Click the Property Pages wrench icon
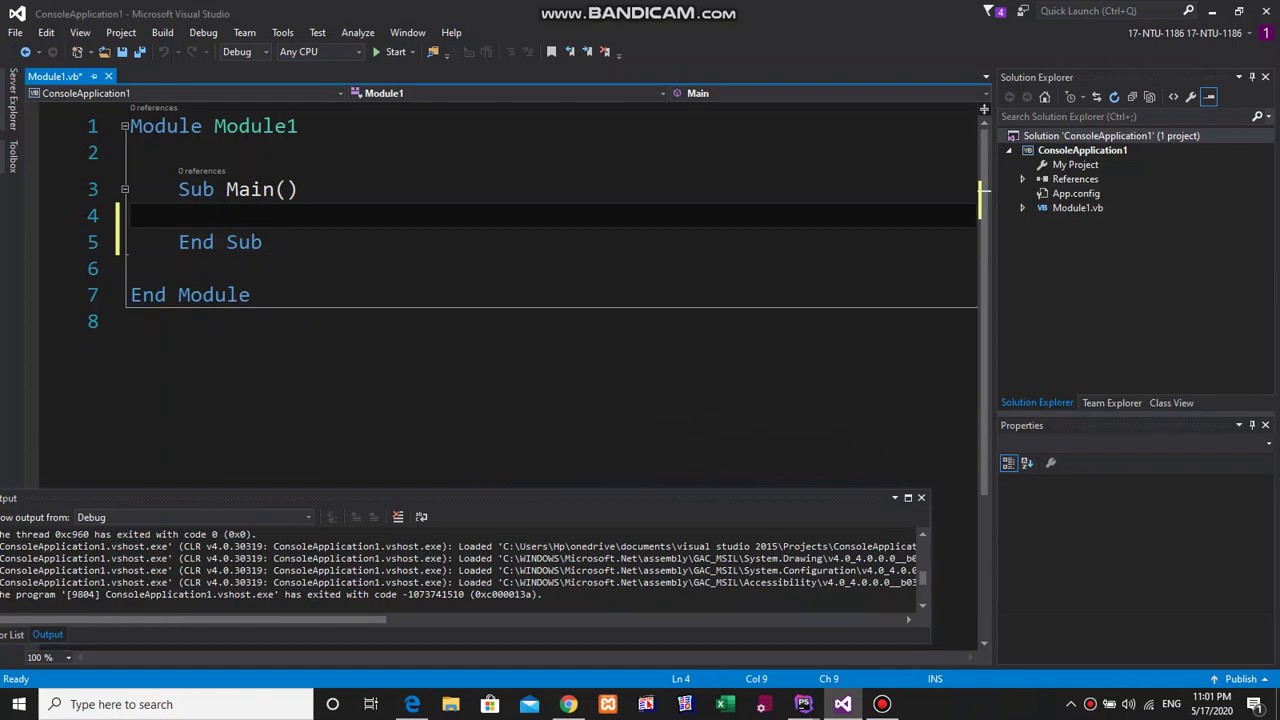The height and width of the screenshot is (720, 1280). pyautogui.click(x=1051, y=463)
